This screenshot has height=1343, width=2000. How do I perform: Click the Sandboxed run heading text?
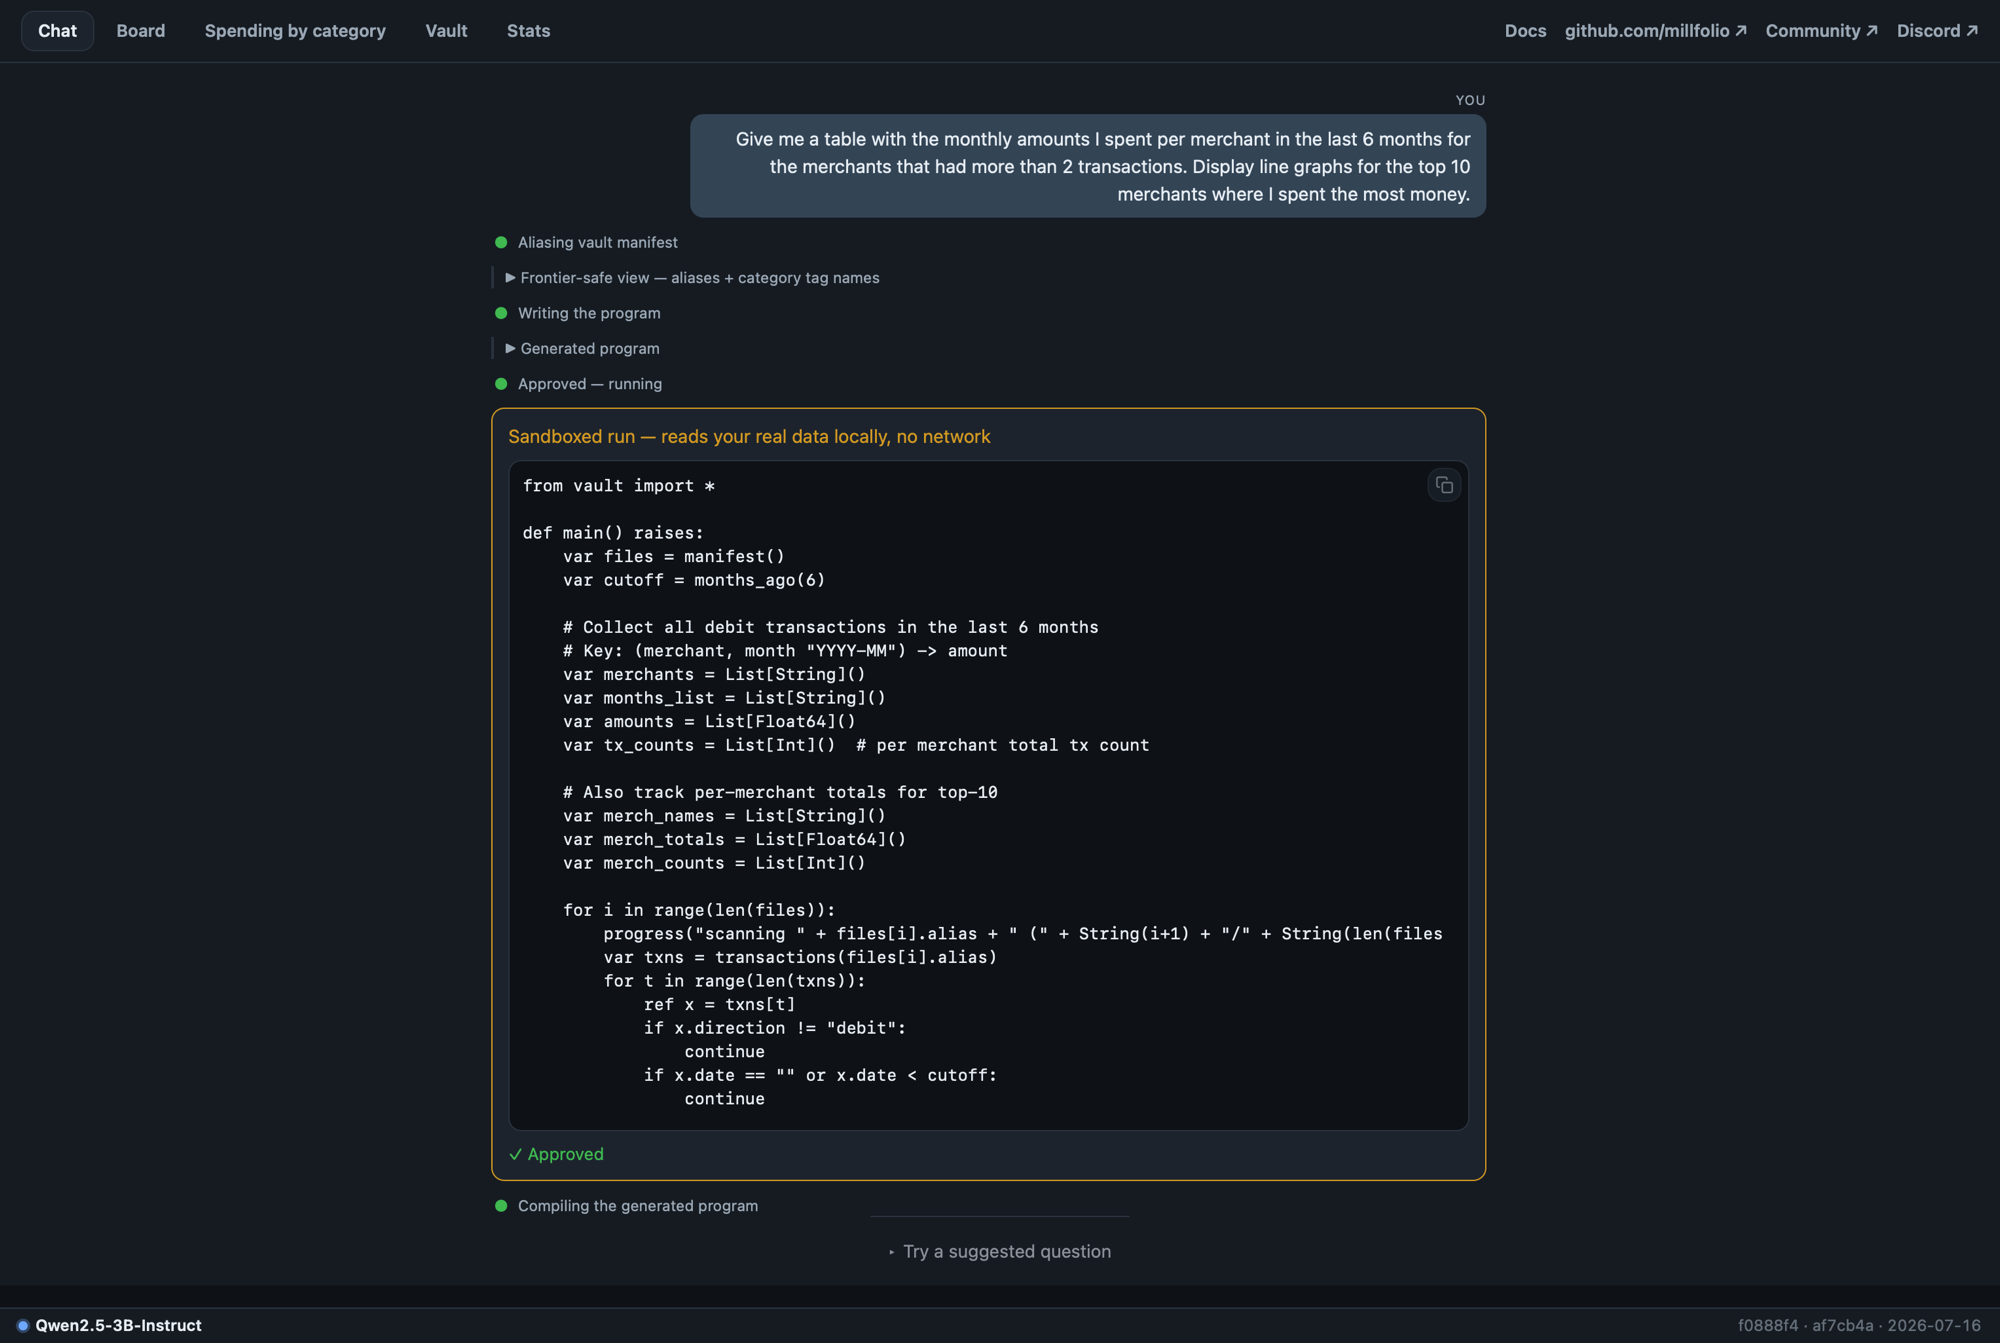749,436
